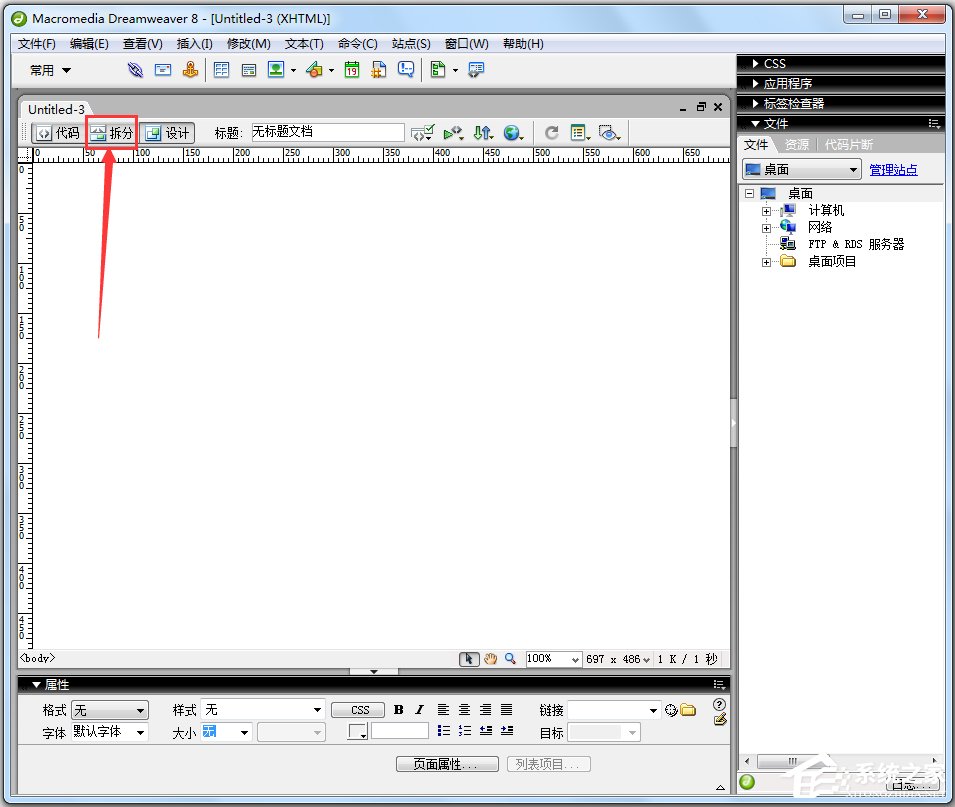Viewport: 955px width, 807px height.
Task: Open Preview in Browser with the globe icon
Action: click(511, 131)
